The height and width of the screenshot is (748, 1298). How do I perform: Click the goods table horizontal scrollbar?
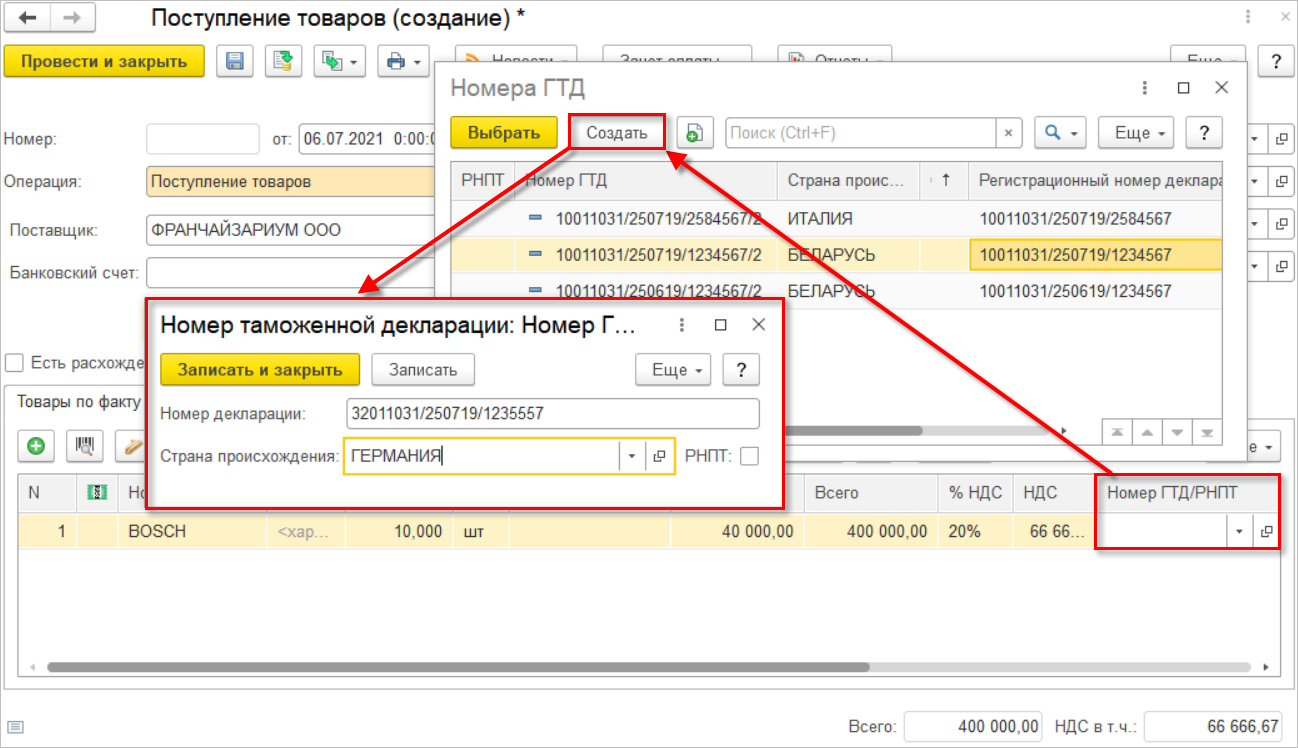click(458, 666)
